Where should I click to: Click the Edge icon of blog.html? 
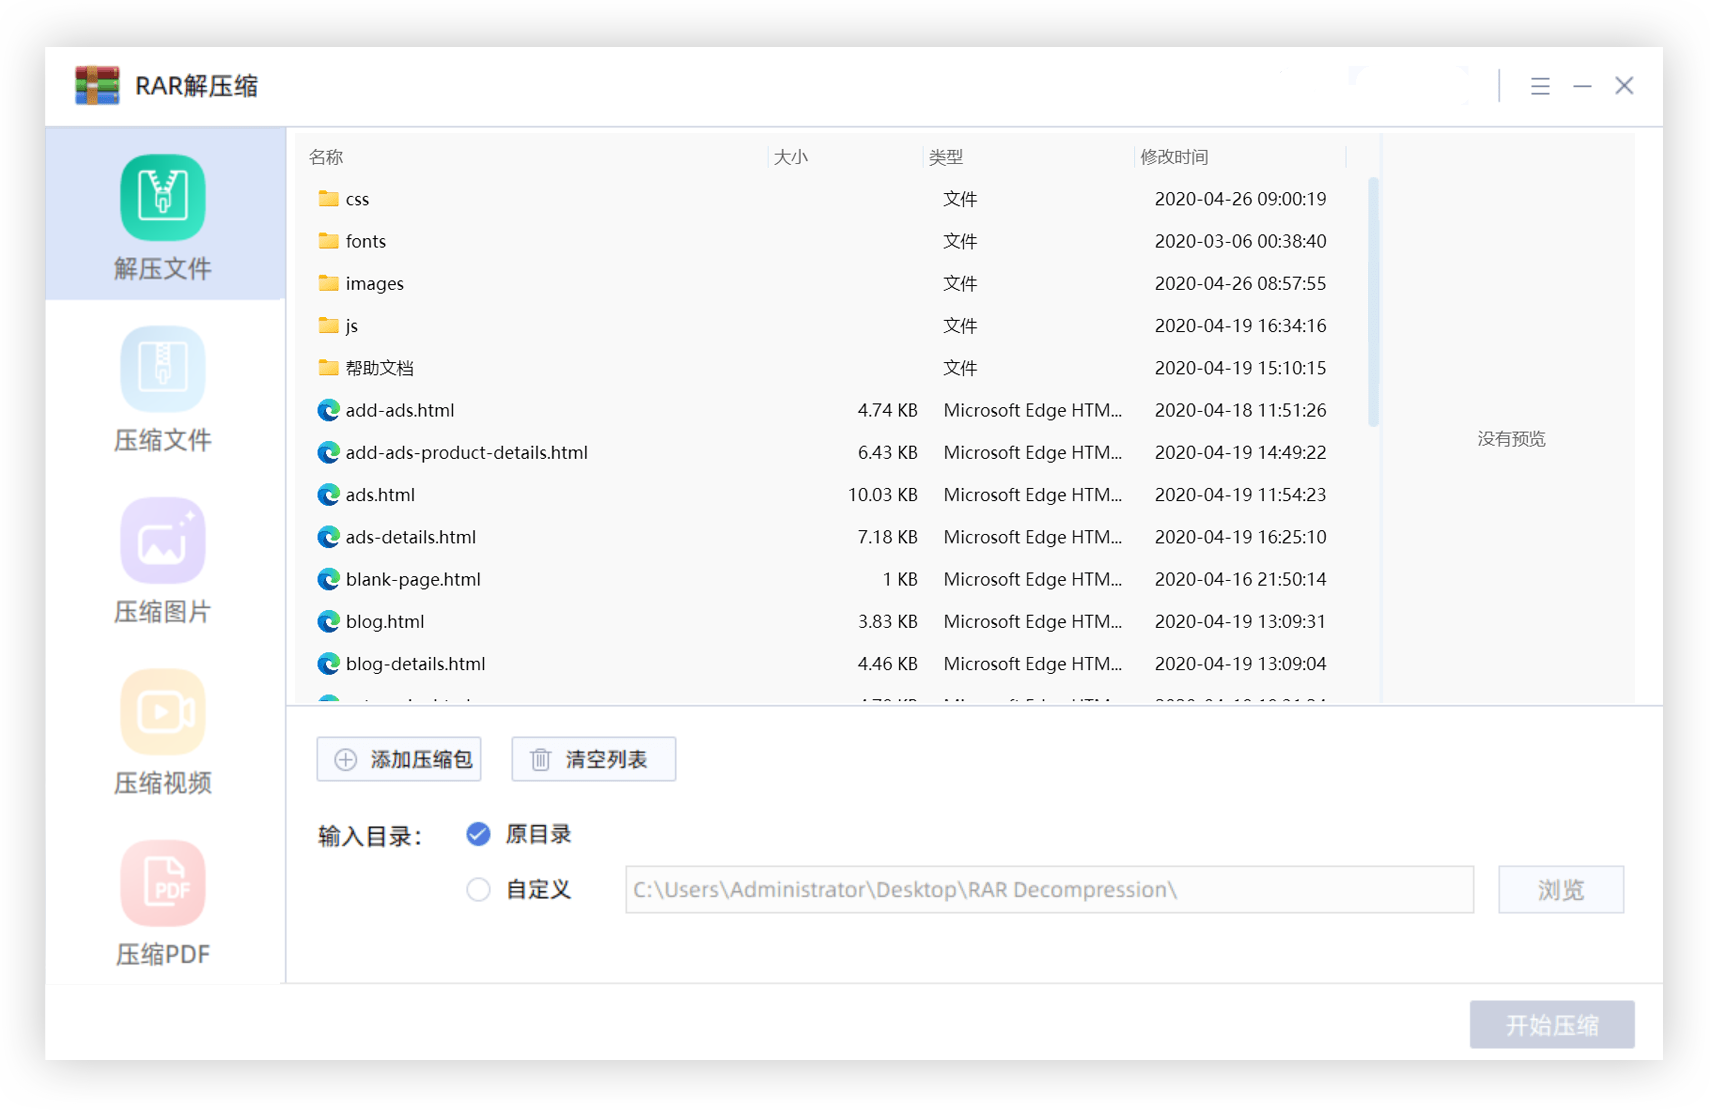coord(328,621)
